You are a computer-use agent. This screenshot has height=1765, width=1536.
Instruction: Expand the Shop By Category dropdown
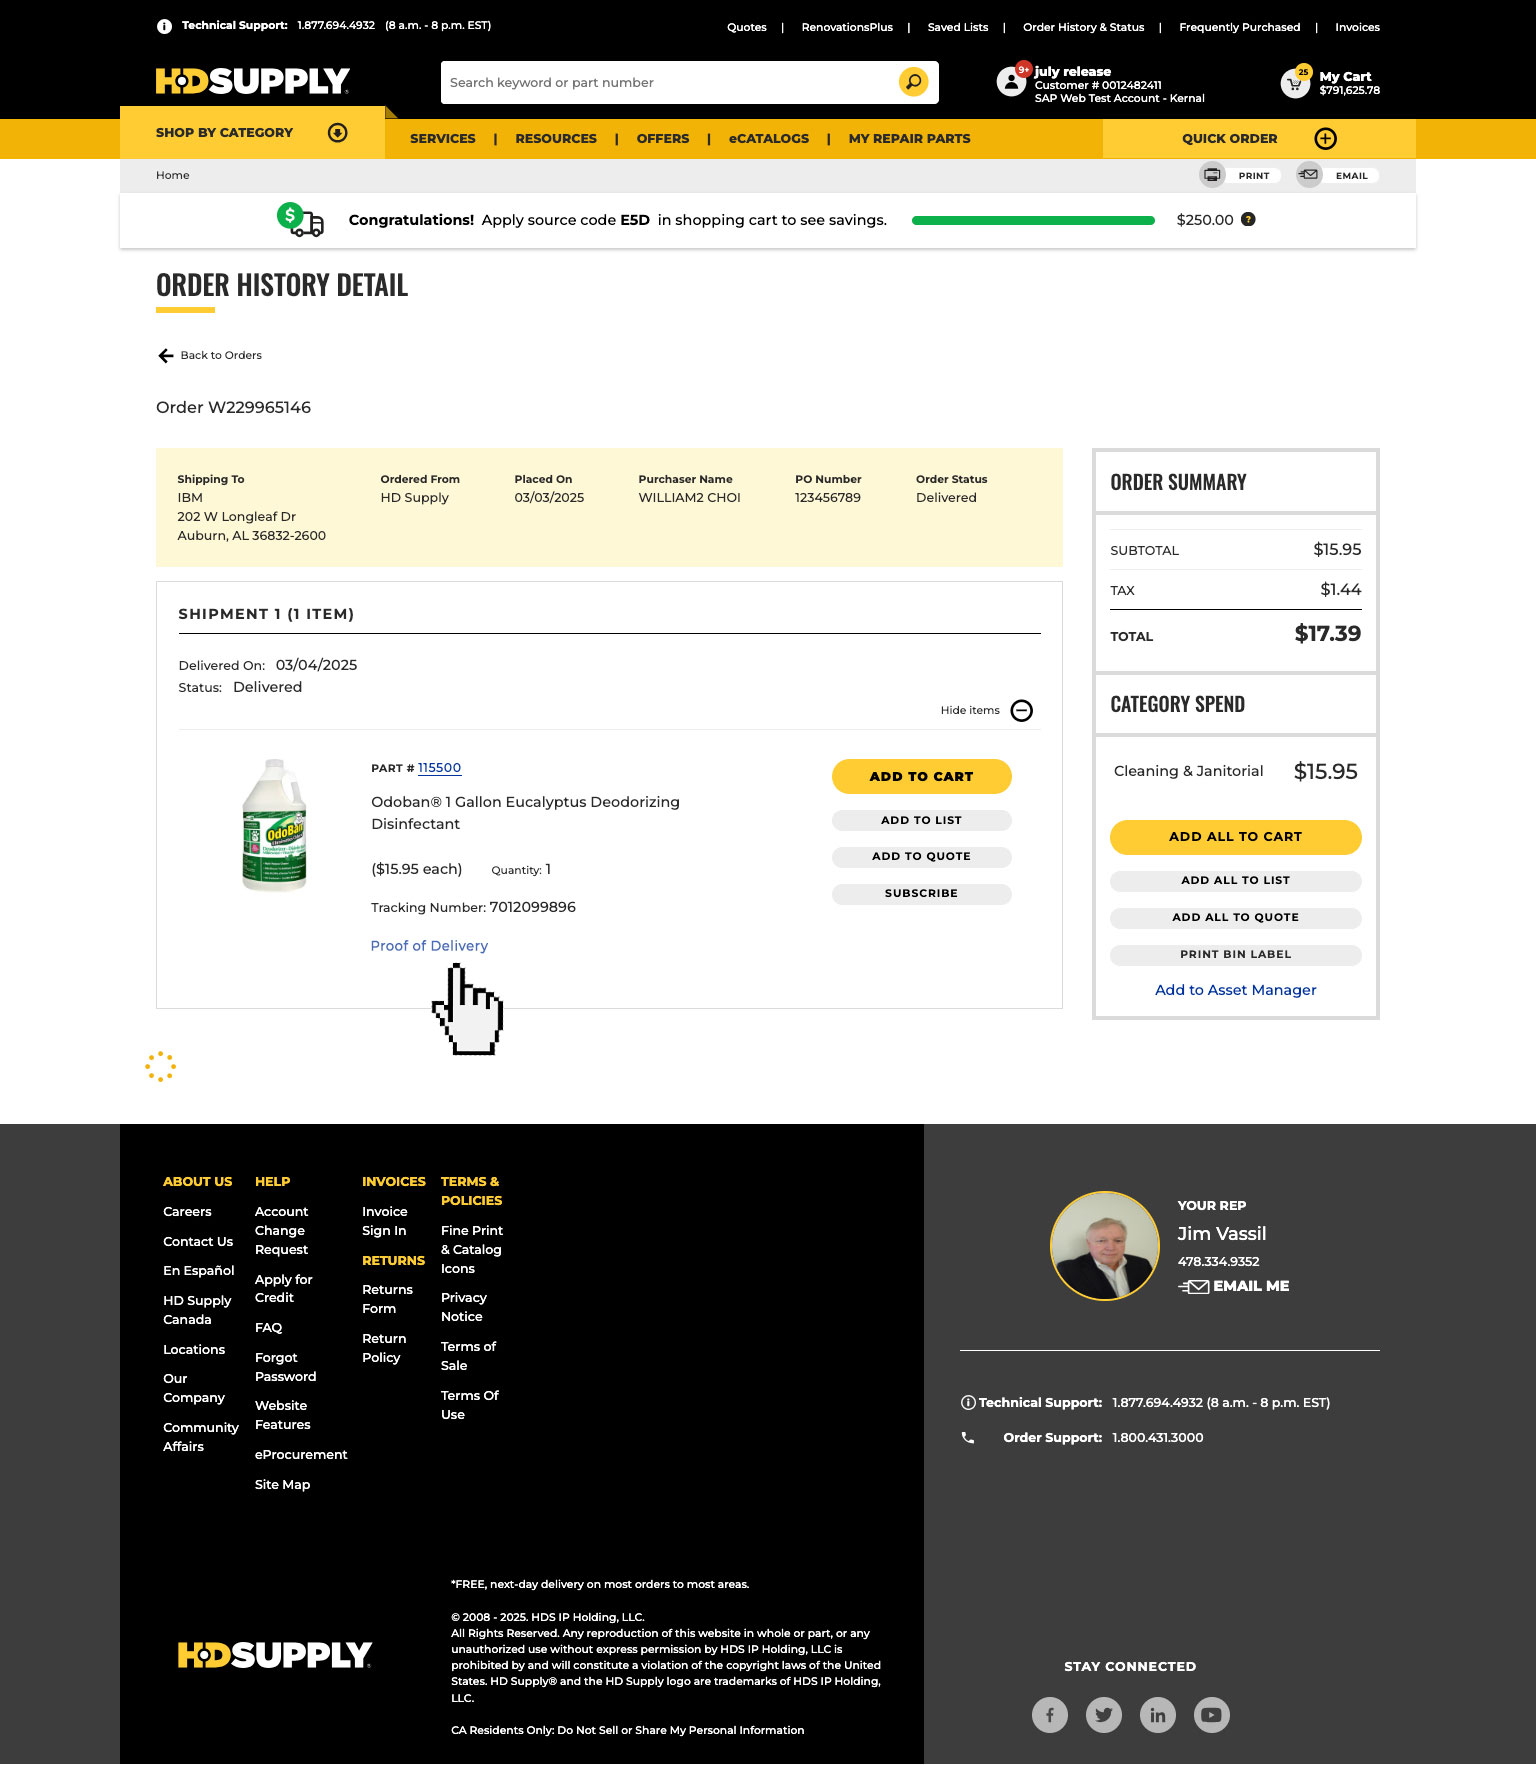point(252,133)
